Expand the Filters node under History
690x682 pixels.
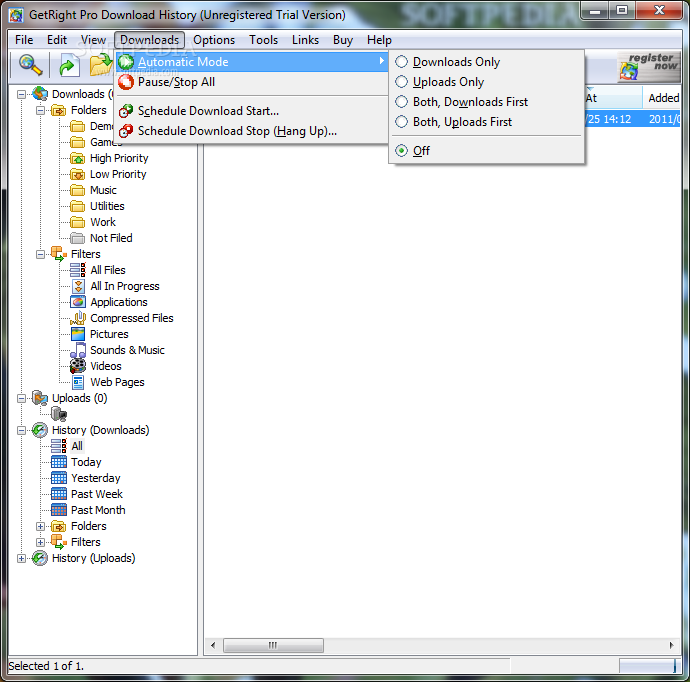(40, 542)
